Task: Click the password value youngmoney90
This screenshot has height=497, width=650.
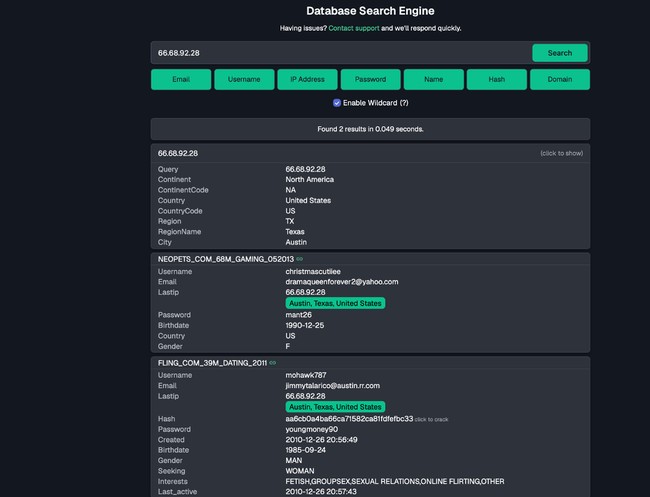Action: (311, 429)
